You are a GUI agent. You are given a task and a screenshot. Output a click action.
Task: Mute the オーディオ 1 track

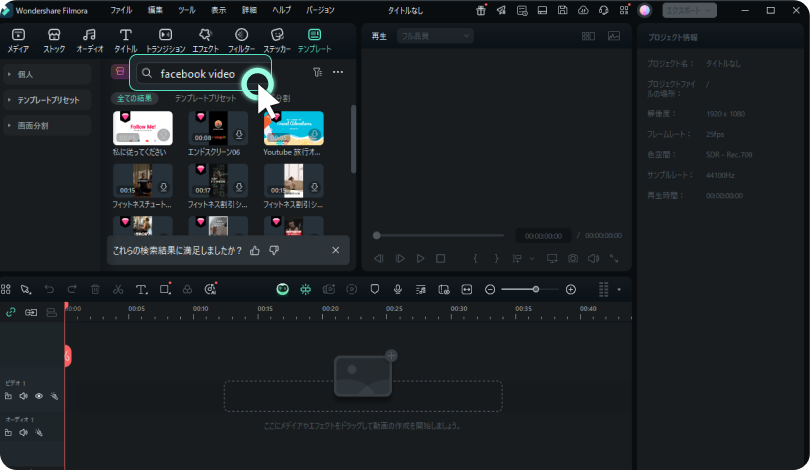pos(23,433)
